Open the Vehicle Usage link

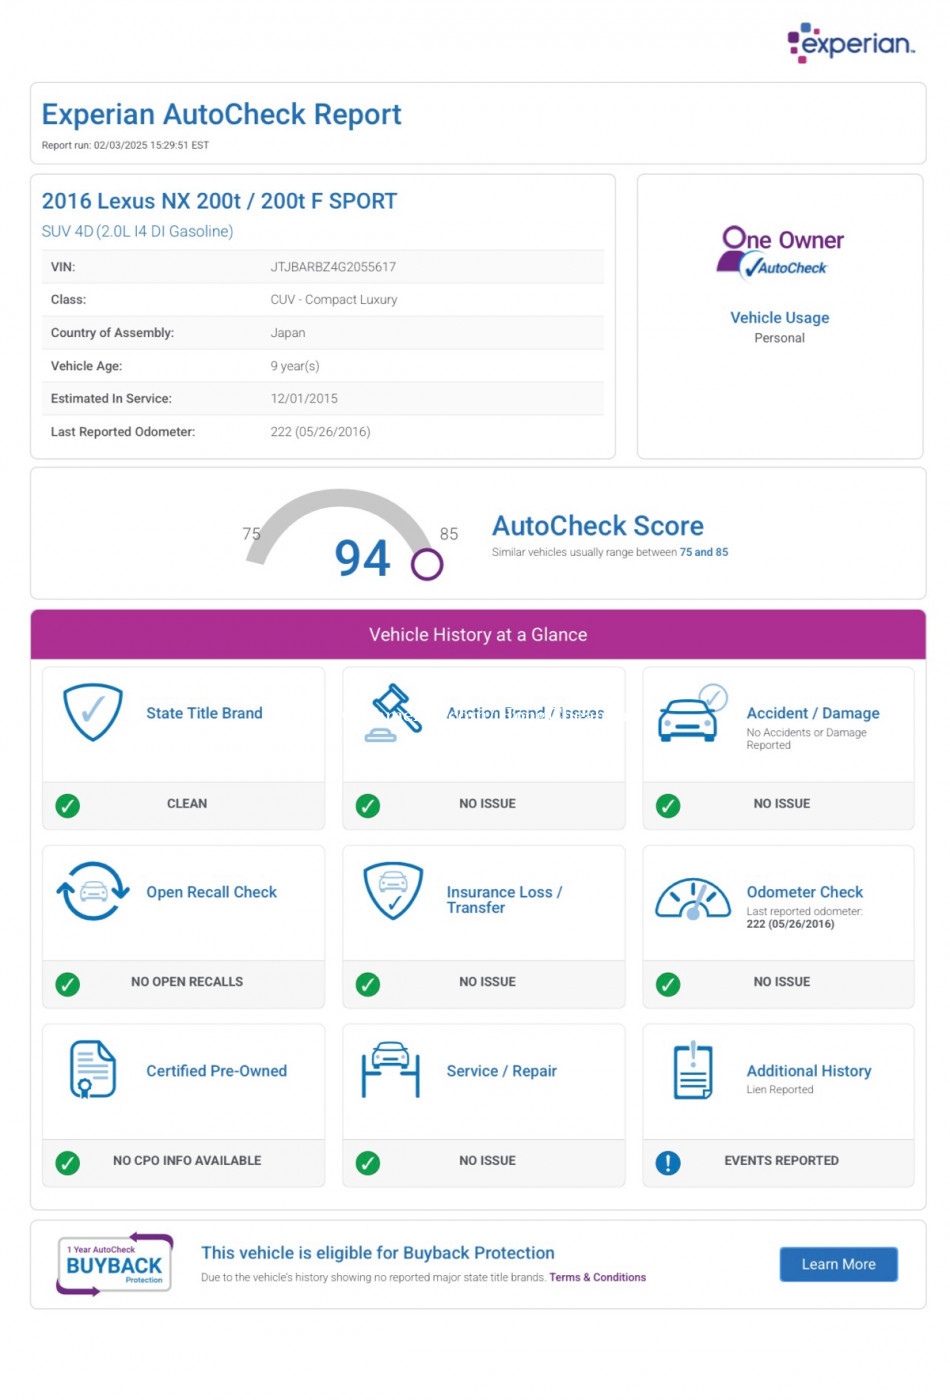tap(779, 318)
